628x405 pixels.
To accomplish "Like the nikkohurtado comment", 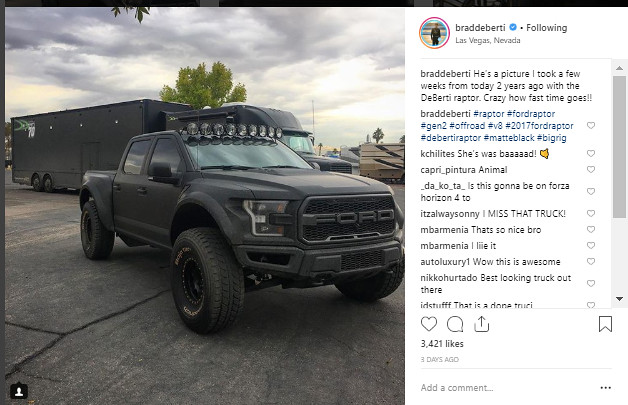I will tap(591, 284).
